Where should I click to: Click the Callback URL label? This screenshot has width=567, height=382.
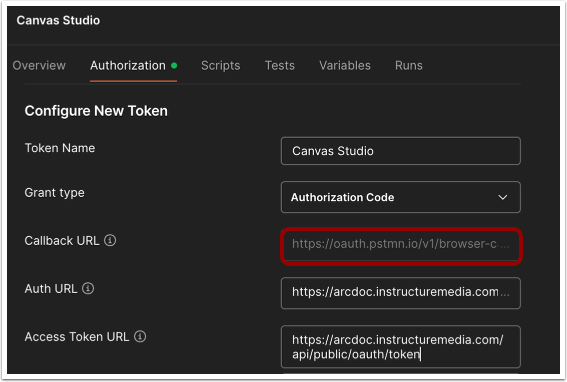click(x=62, y=241)
